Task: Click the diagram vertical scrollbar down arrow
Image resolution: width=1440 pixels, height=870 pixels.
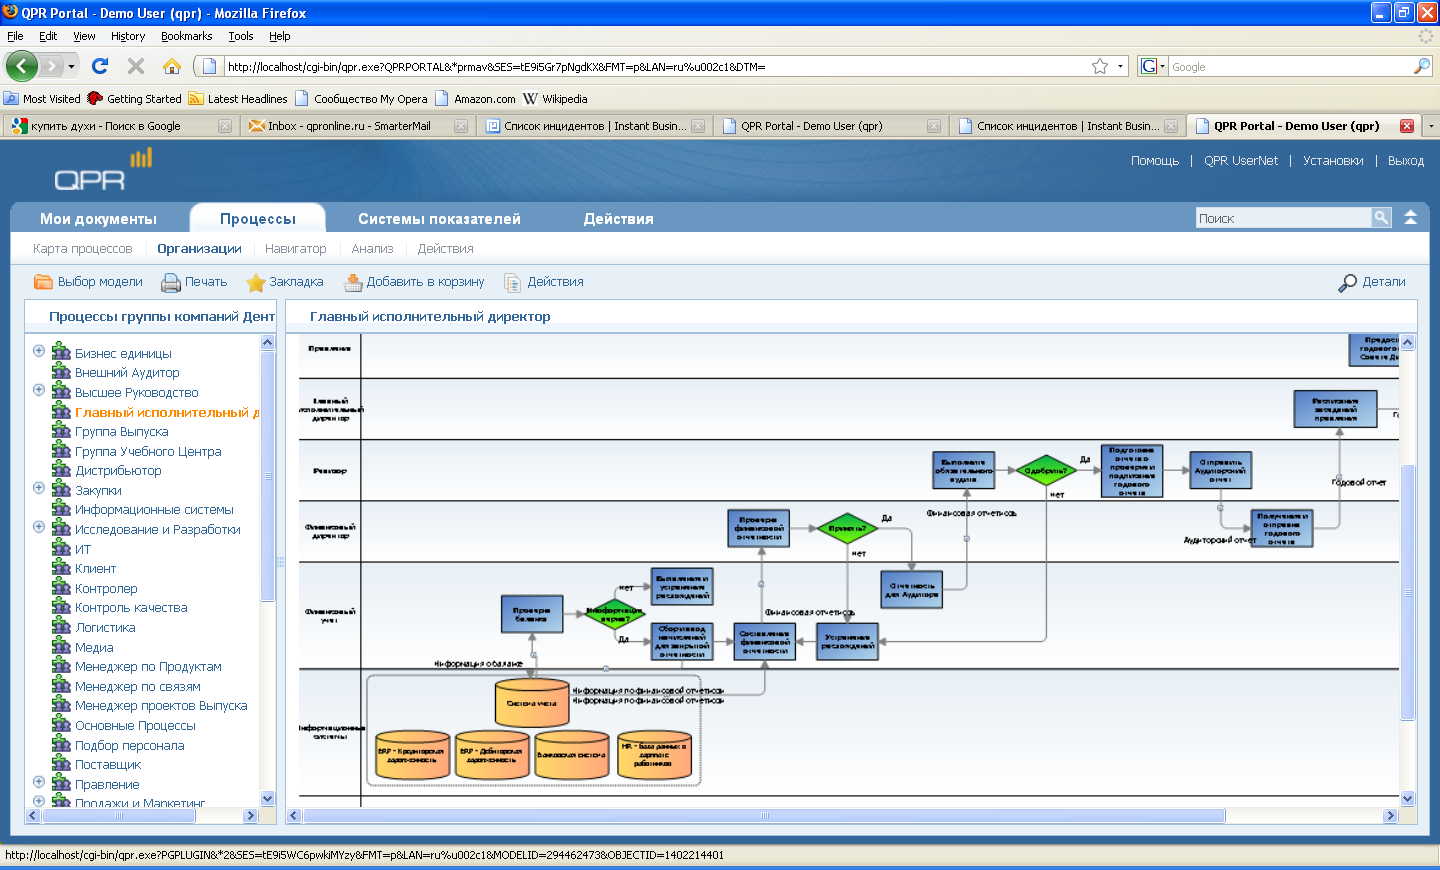Action: tap(1408, 799)
